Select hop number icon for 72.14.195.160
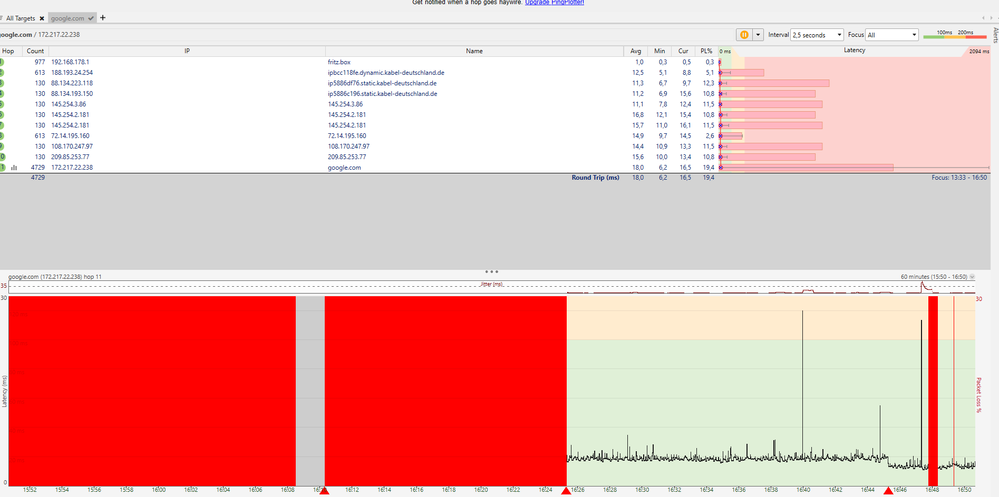This screenshot has height=497, width=999. pyautogui.click(x=2, y=136)
